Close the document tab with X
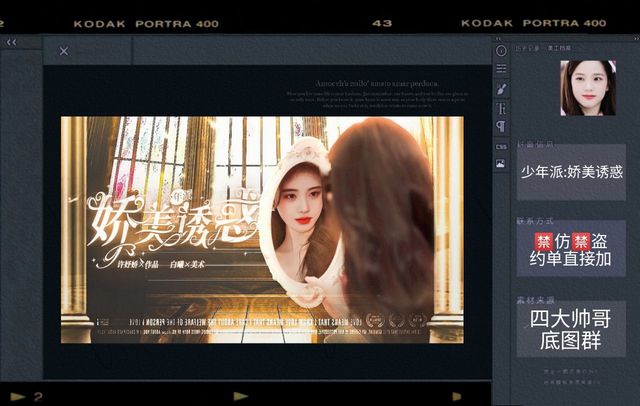 64,51
